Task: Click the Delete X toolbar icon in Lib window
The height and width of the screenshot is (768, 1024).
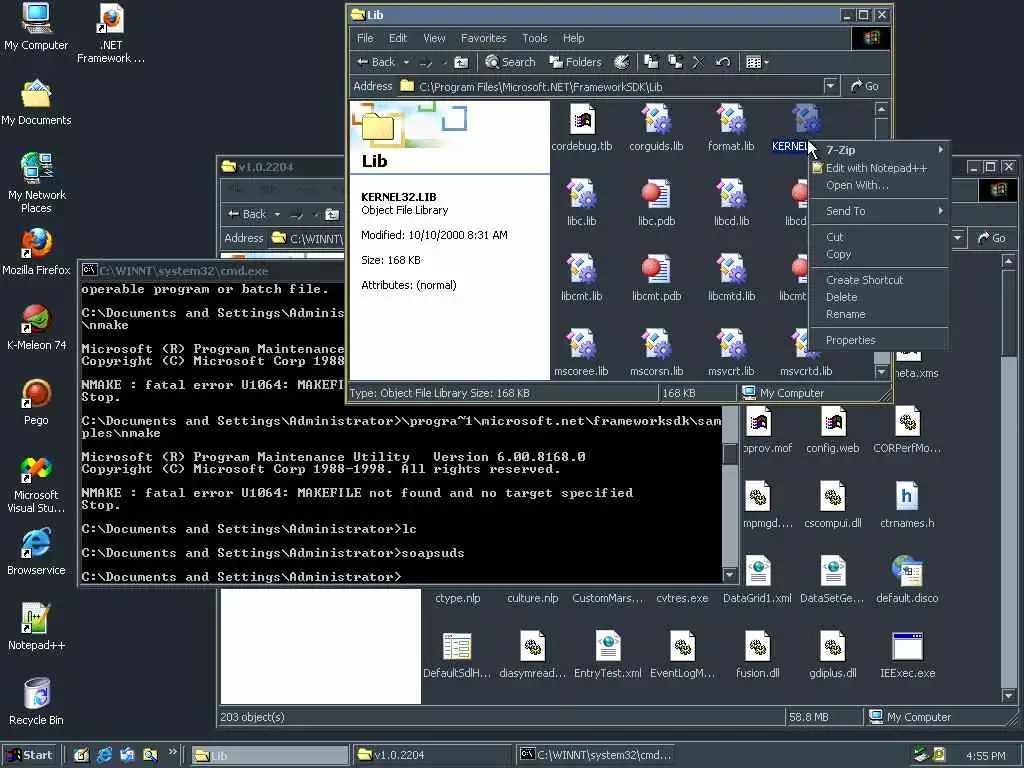Action: pos(698,62)
